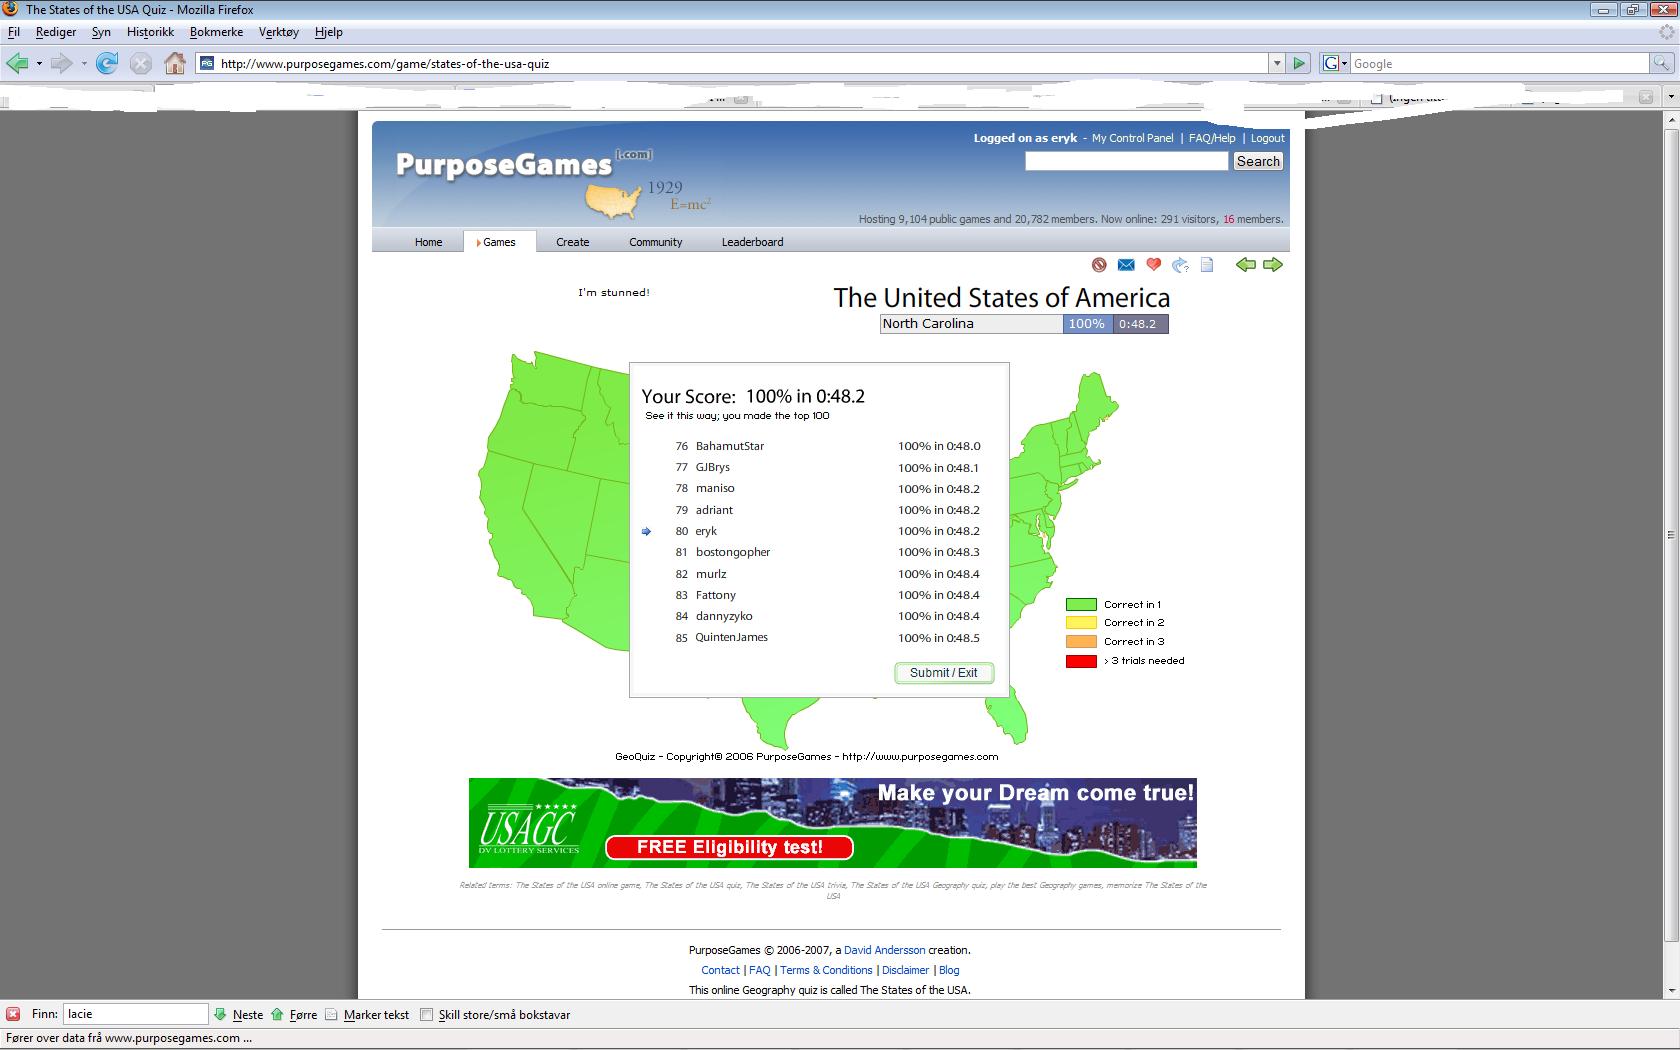Screen dimensions: 1680x1050
Task: Open the Create navigation tab
Action: coord(572,242)
